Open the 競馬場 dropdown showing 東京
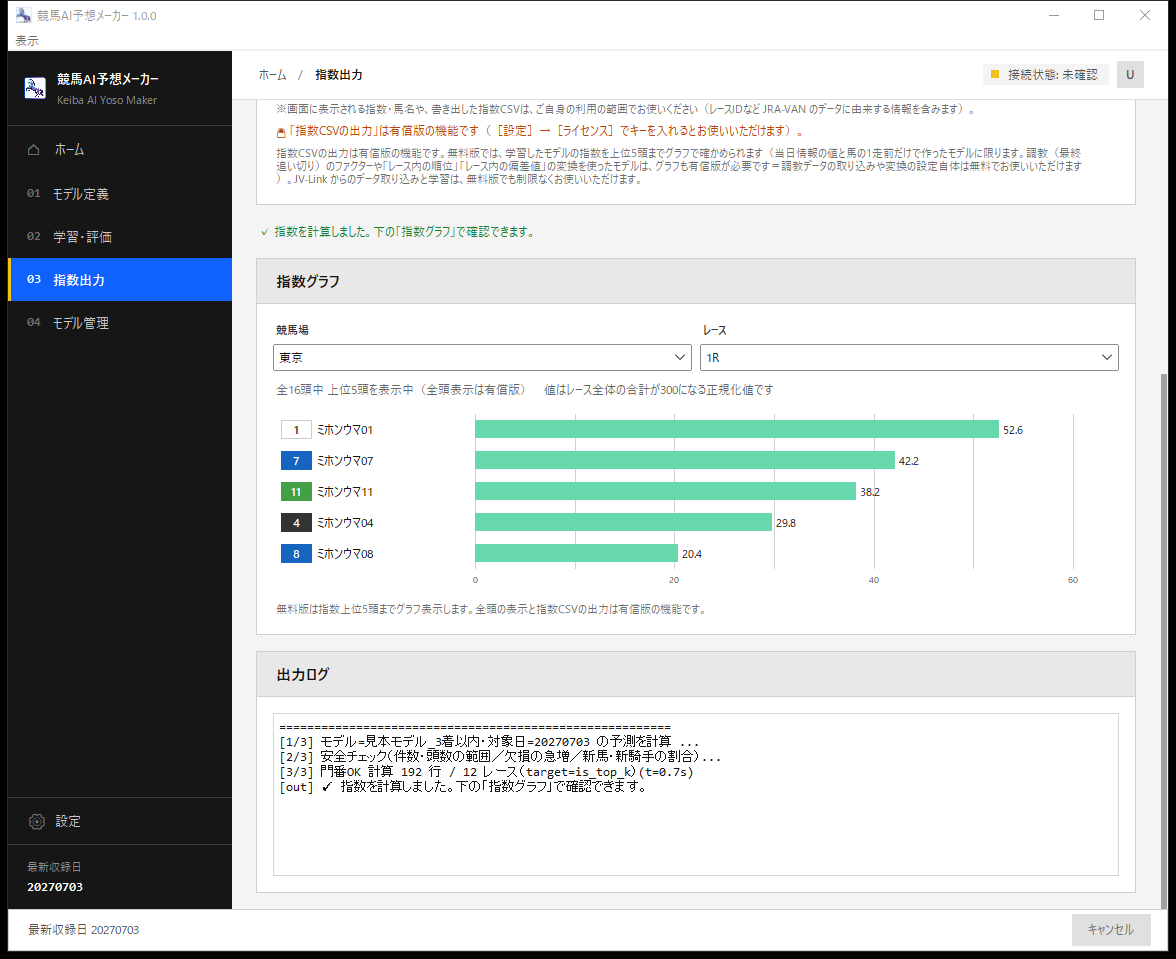Image resolution: width=1176 pixels, height=959 pixels. point(482,358)
